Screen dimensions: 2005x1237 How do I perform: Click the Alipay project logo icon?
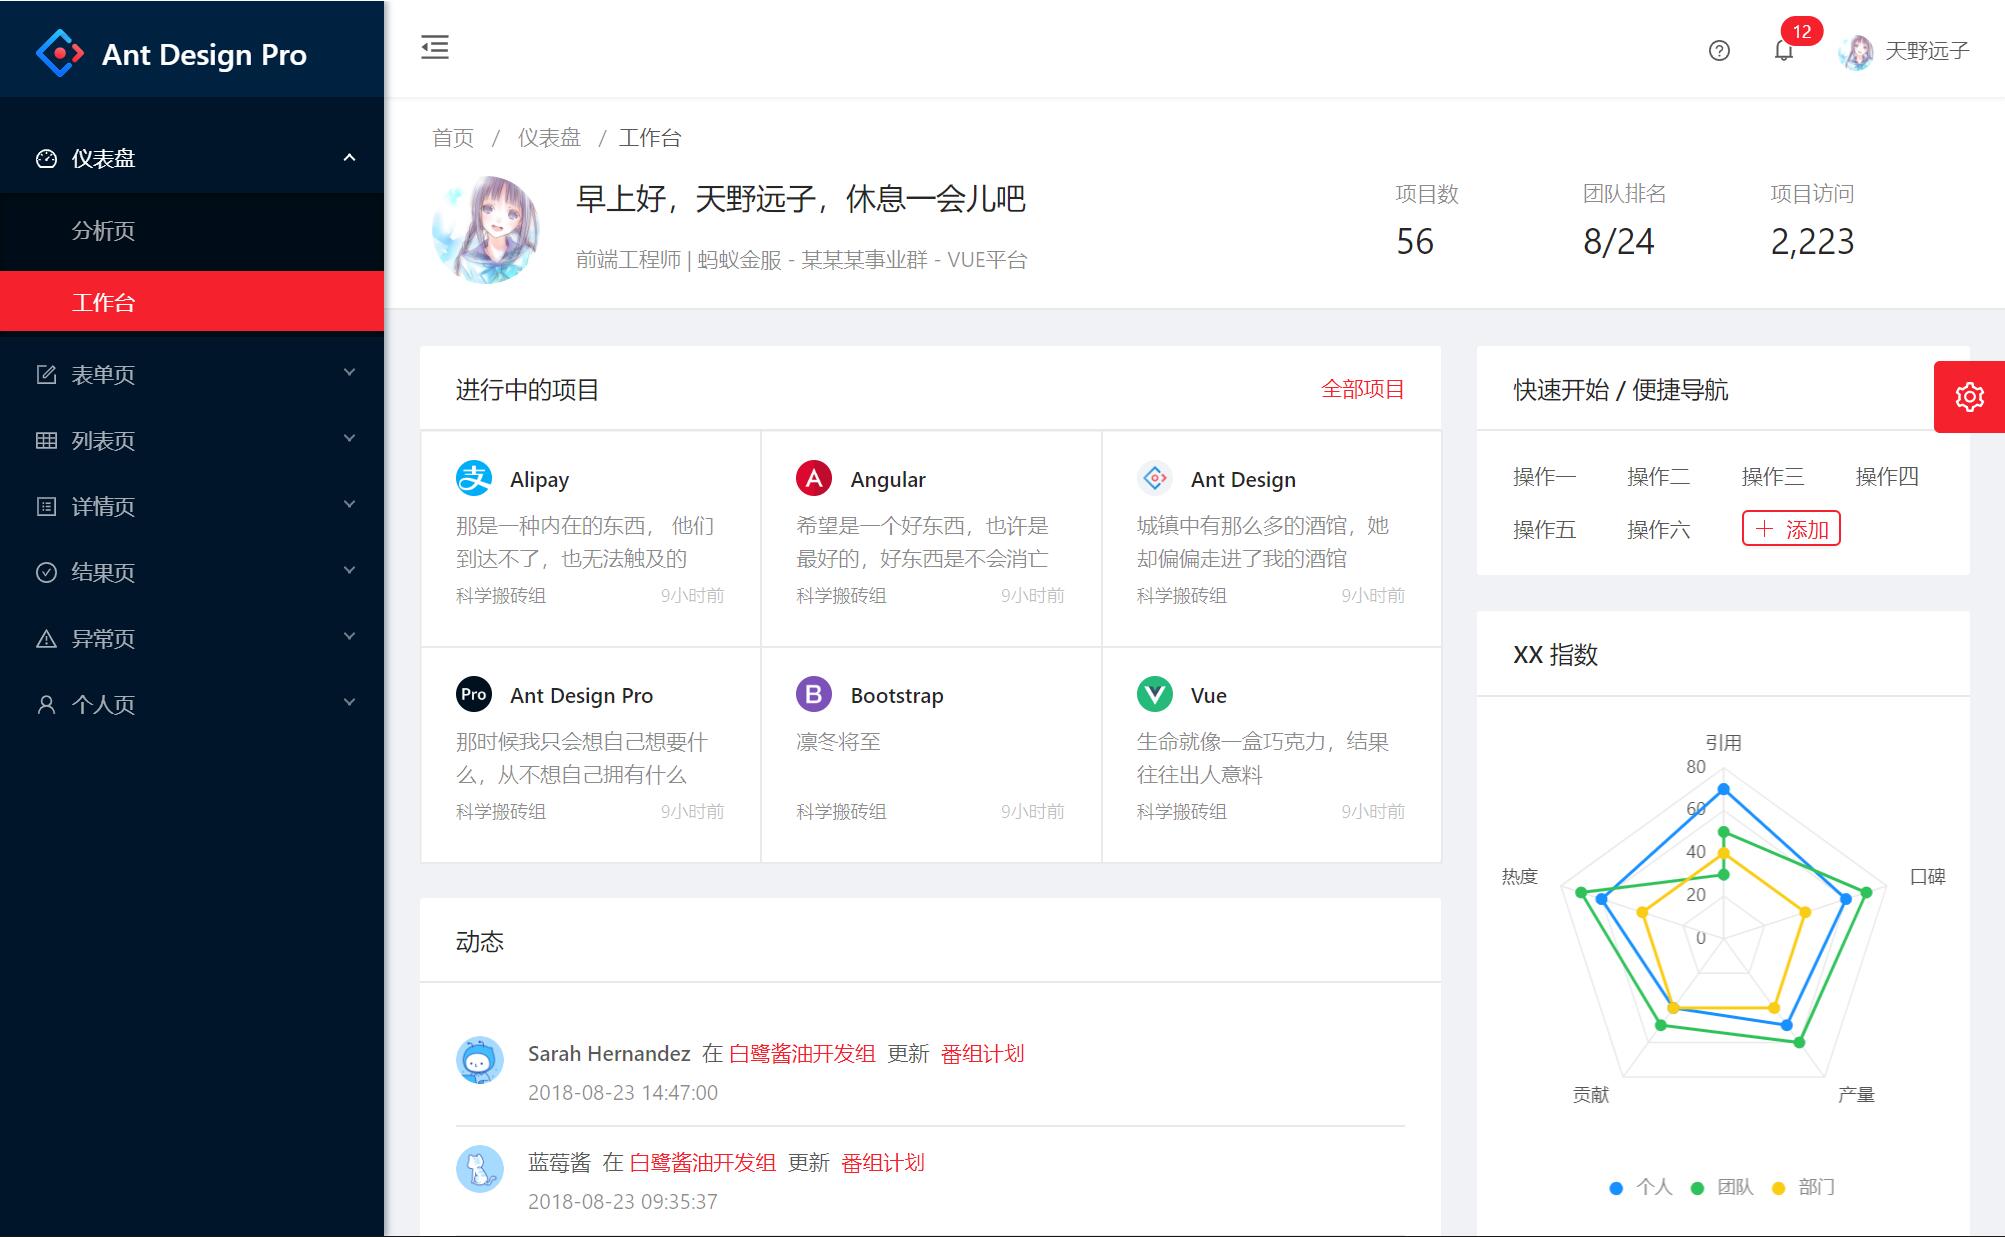(x=474, y=479)
